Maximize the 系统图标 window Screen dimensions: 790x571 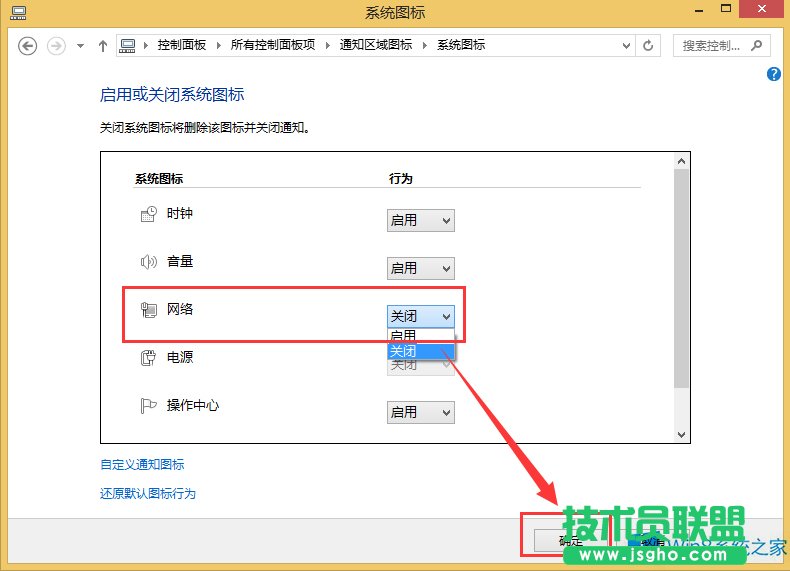coord(726,9)
